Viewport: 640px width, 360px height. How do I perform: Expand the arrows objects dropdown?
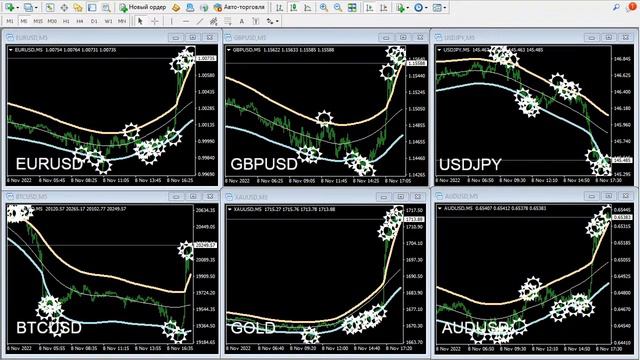tap(278, 21)
